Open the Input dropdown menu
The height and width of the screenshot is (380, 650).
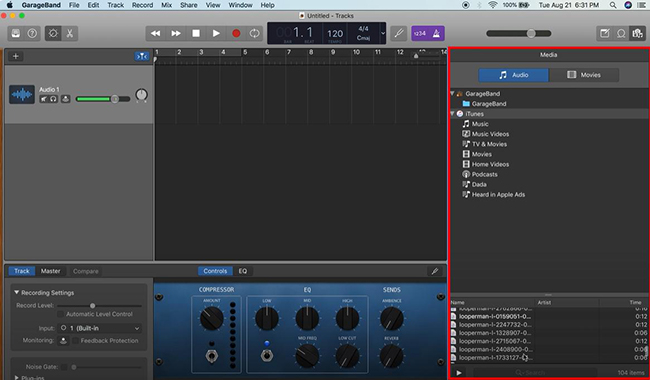click(99, 328)
